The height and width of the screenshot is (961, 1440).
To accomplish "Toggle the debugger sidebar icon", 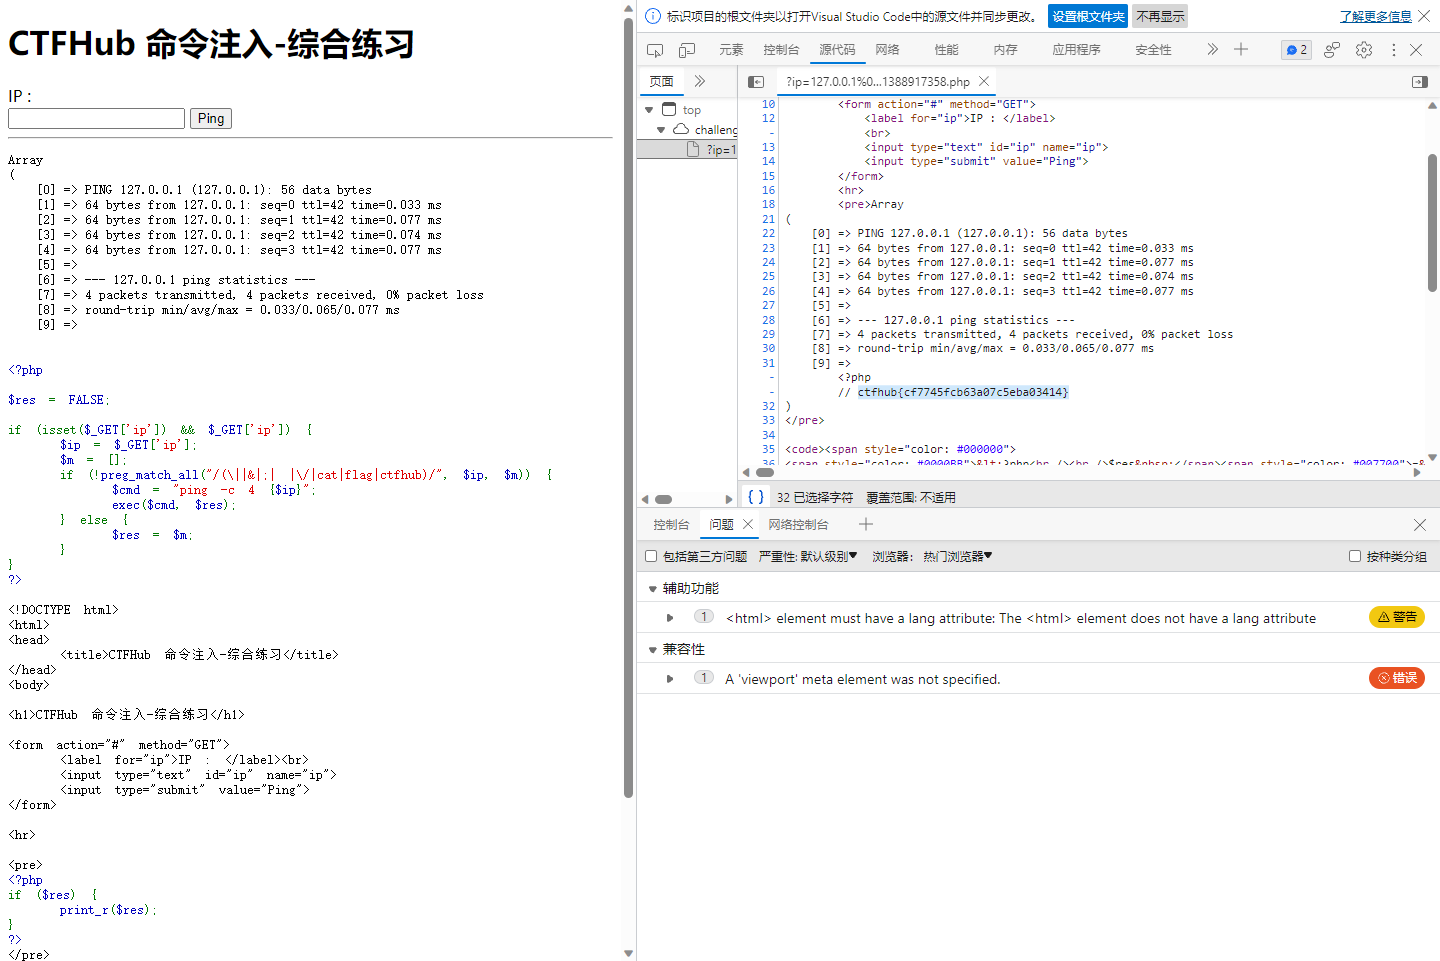I will [1419, 81].
